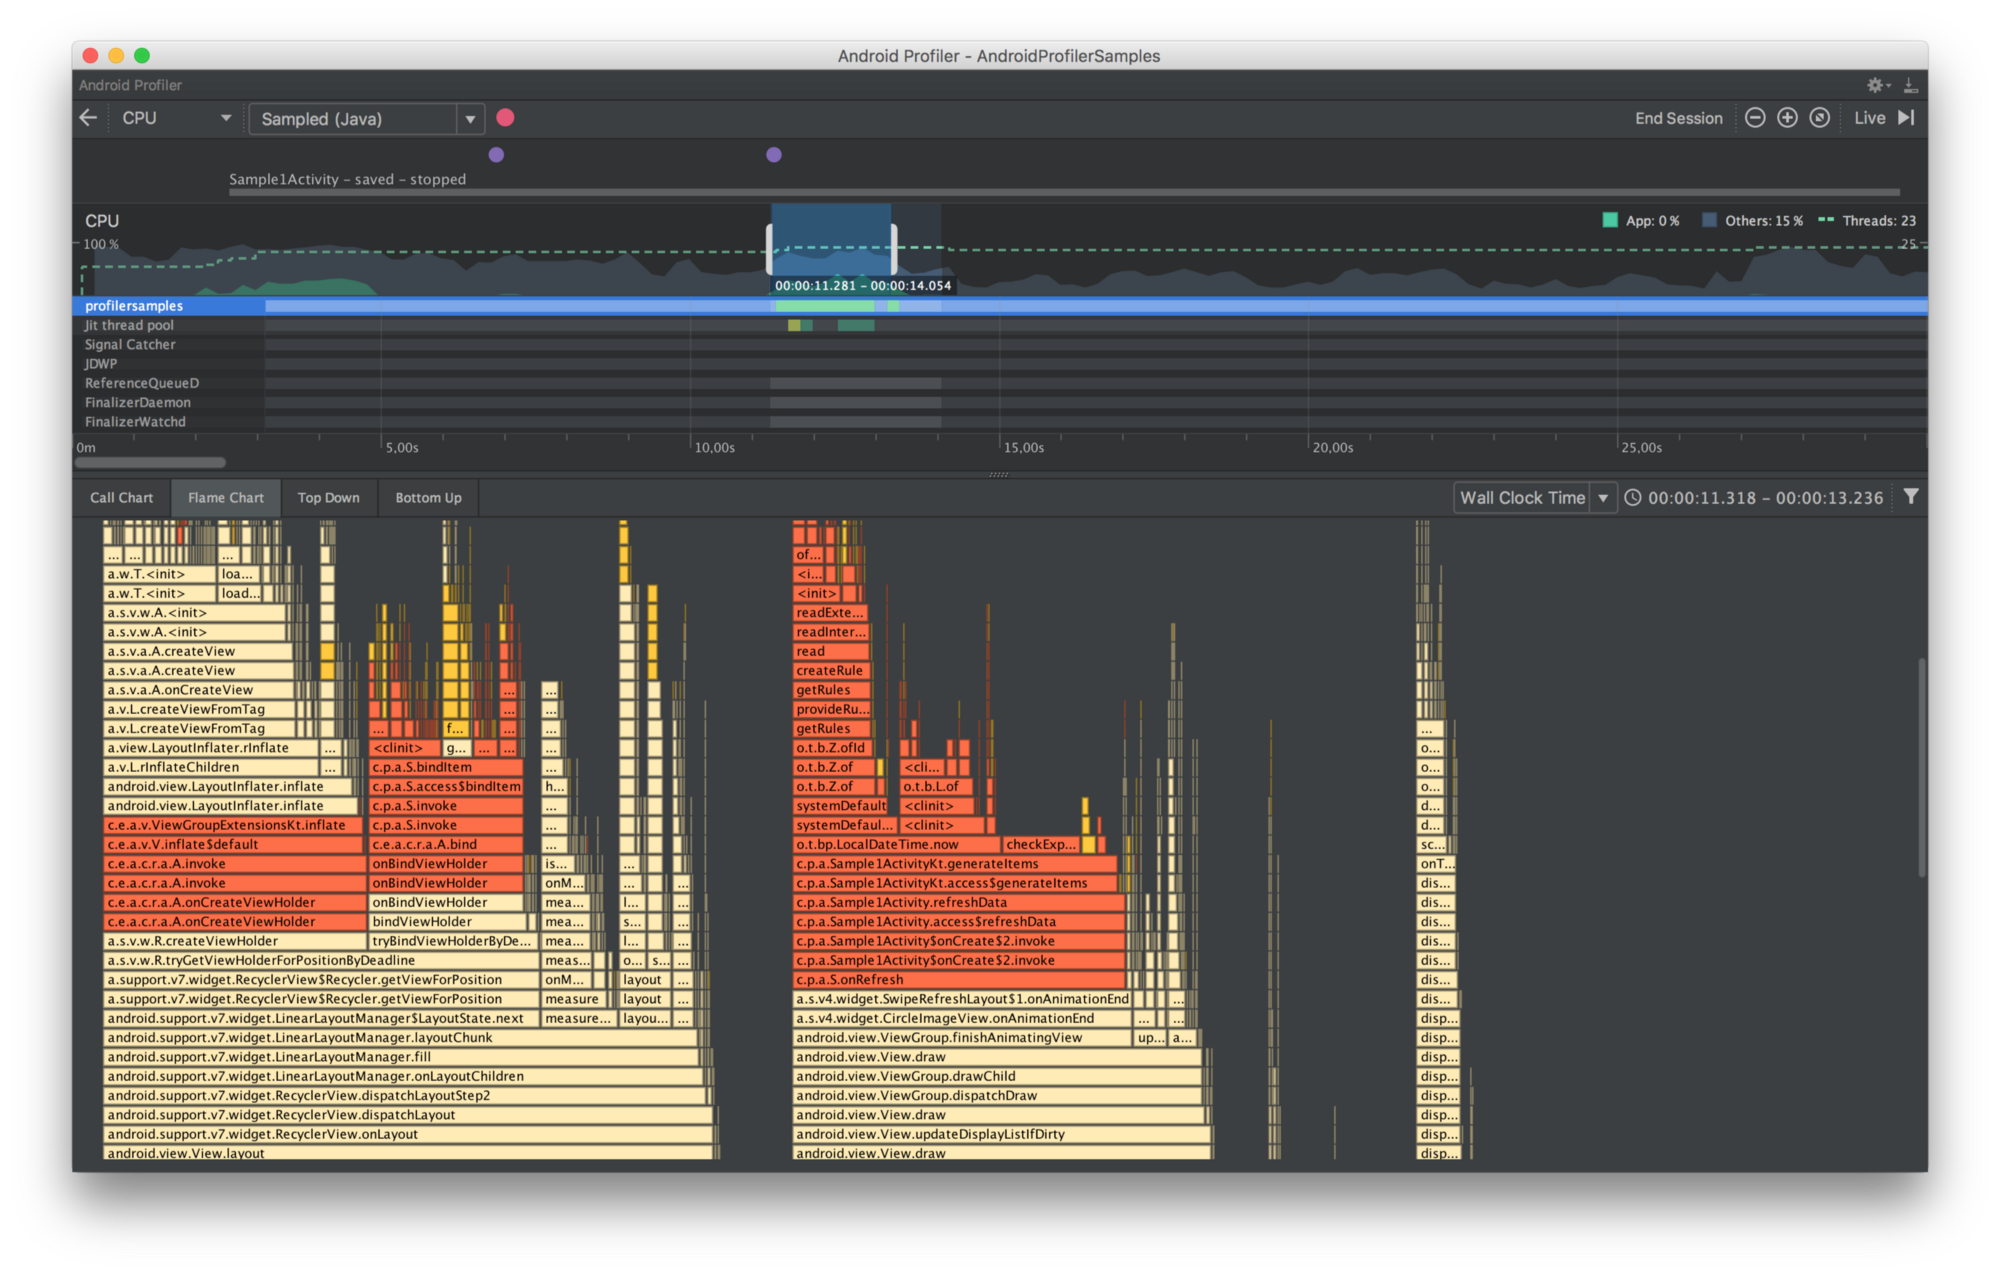
Task: Click the End Session button
Action: 1678,117
